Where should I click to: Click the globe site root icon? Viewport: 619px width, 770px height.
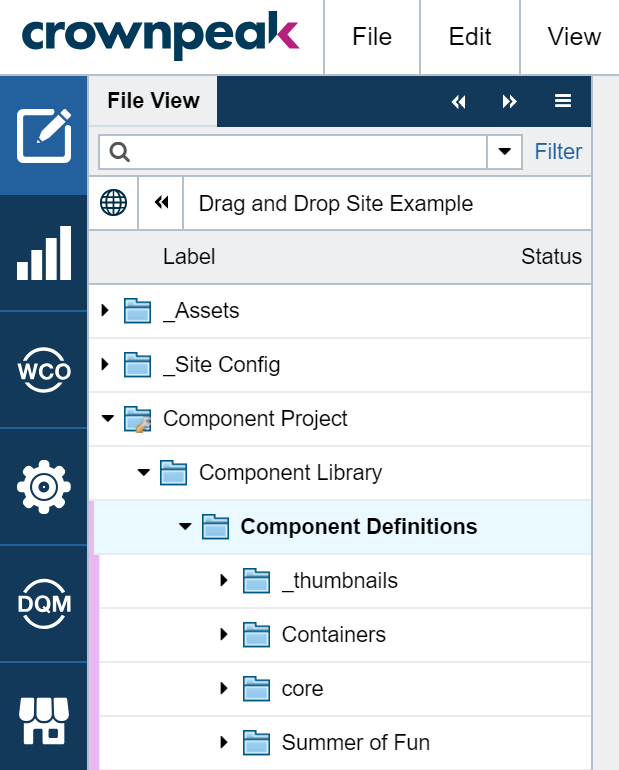point(113,202)
